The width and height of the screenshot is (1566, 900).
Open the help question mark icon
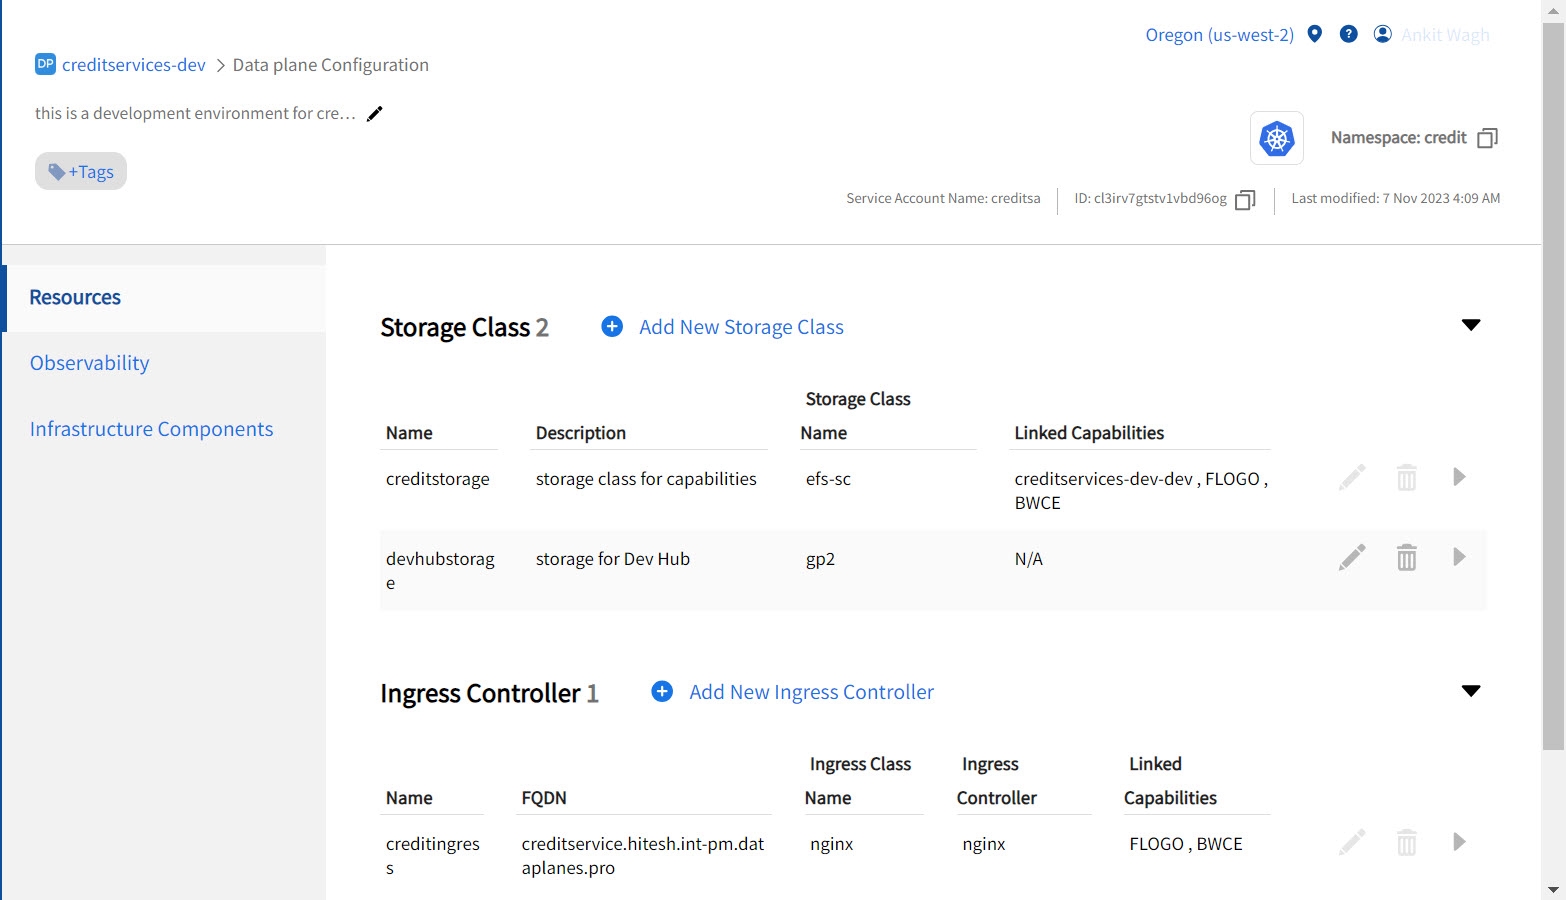[x=1349, y=34]
